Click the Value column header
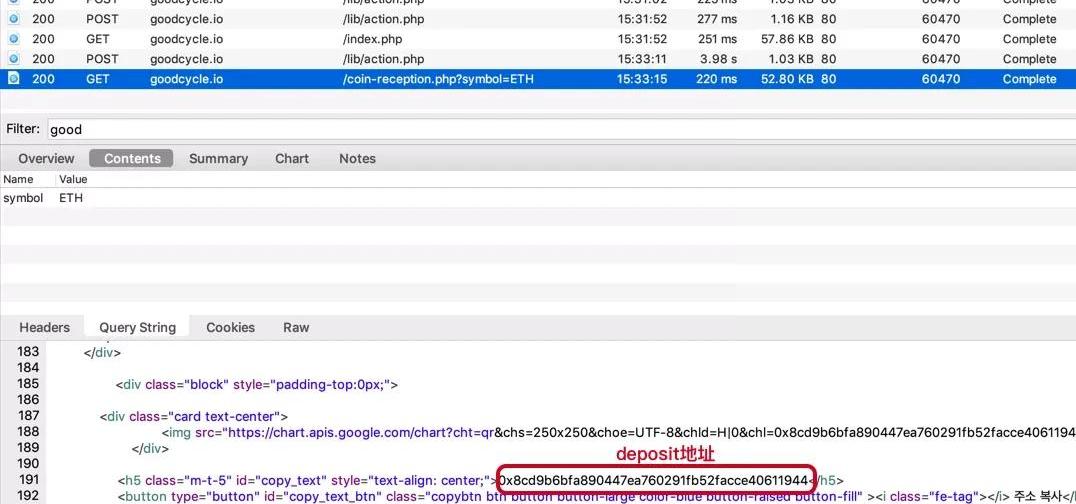 [73, 179]
